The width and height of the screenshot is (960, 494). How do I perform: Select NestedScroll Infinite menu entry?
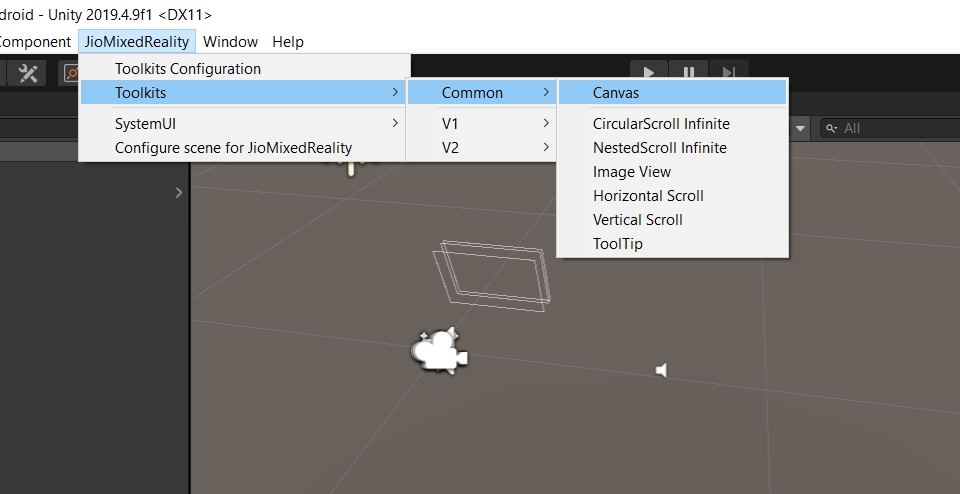660,148
